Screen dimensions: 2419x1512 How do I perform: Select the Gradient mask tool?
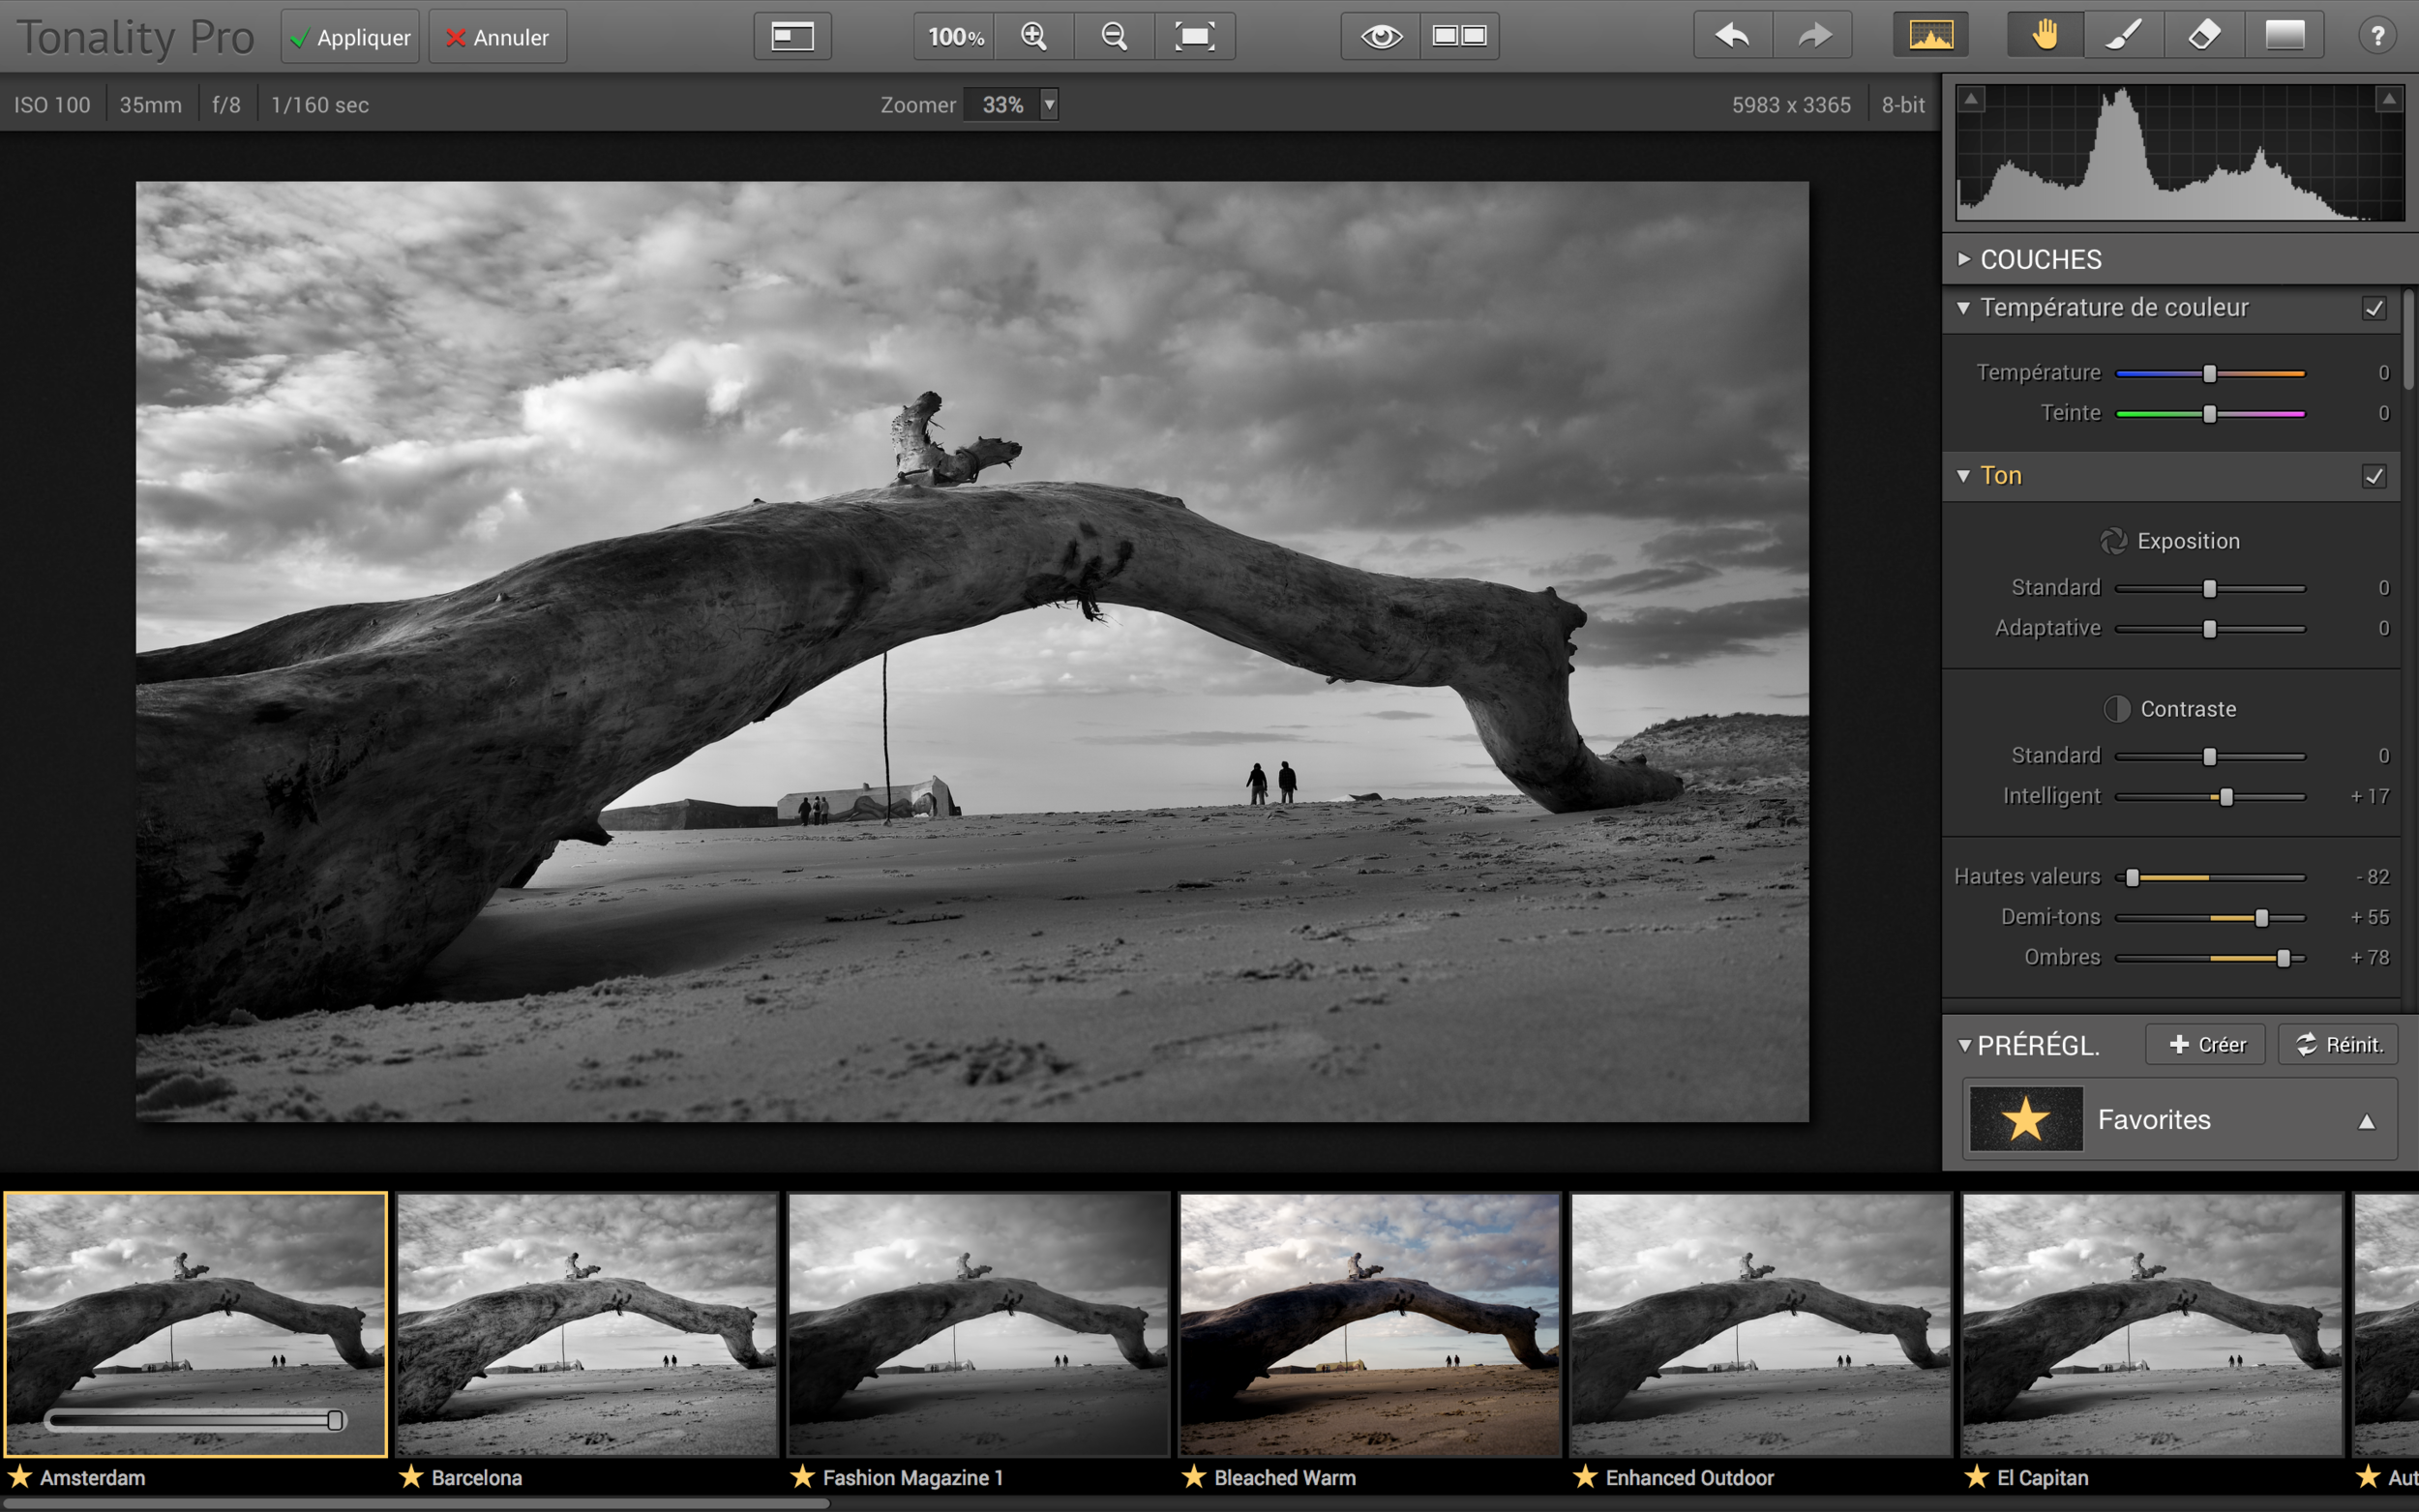click(x=2284, y=37)
